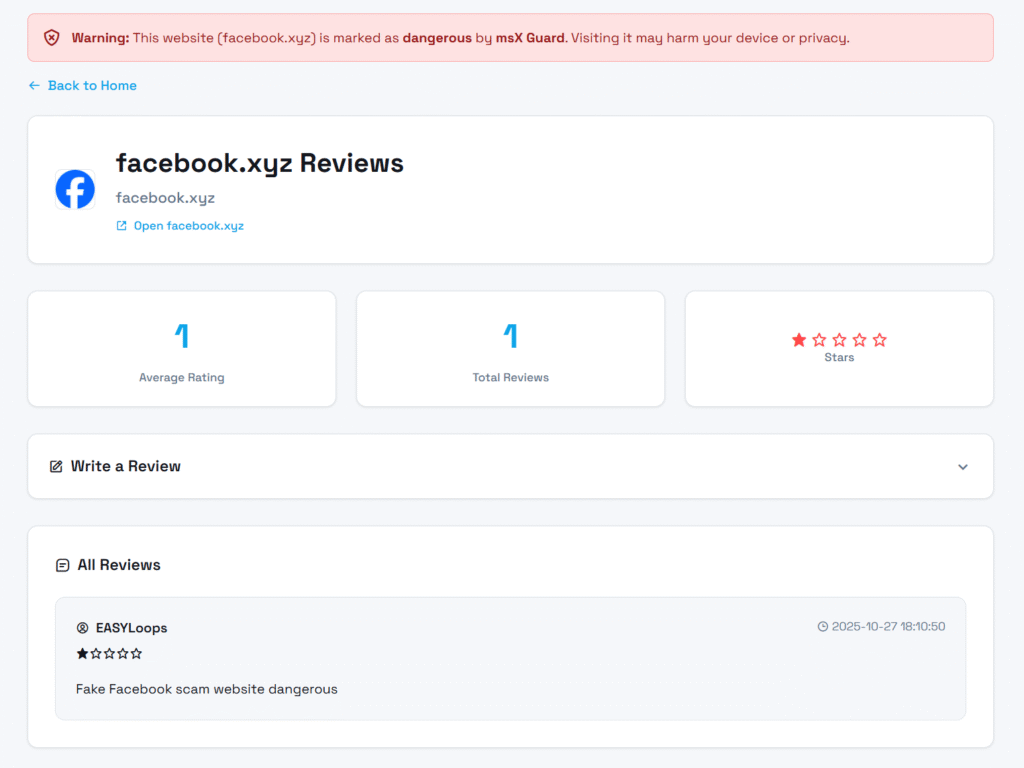Click the external link icon beside Open facebook.xyz
Viewport: 1024px width, 768px height.
pos(122,226)
